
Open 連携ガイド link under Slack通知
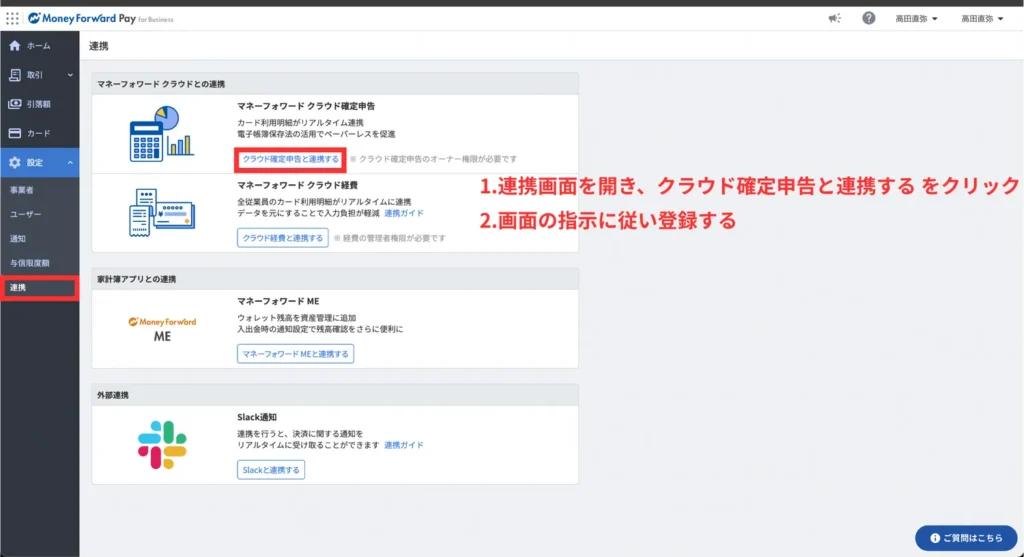tap(404, 445)
